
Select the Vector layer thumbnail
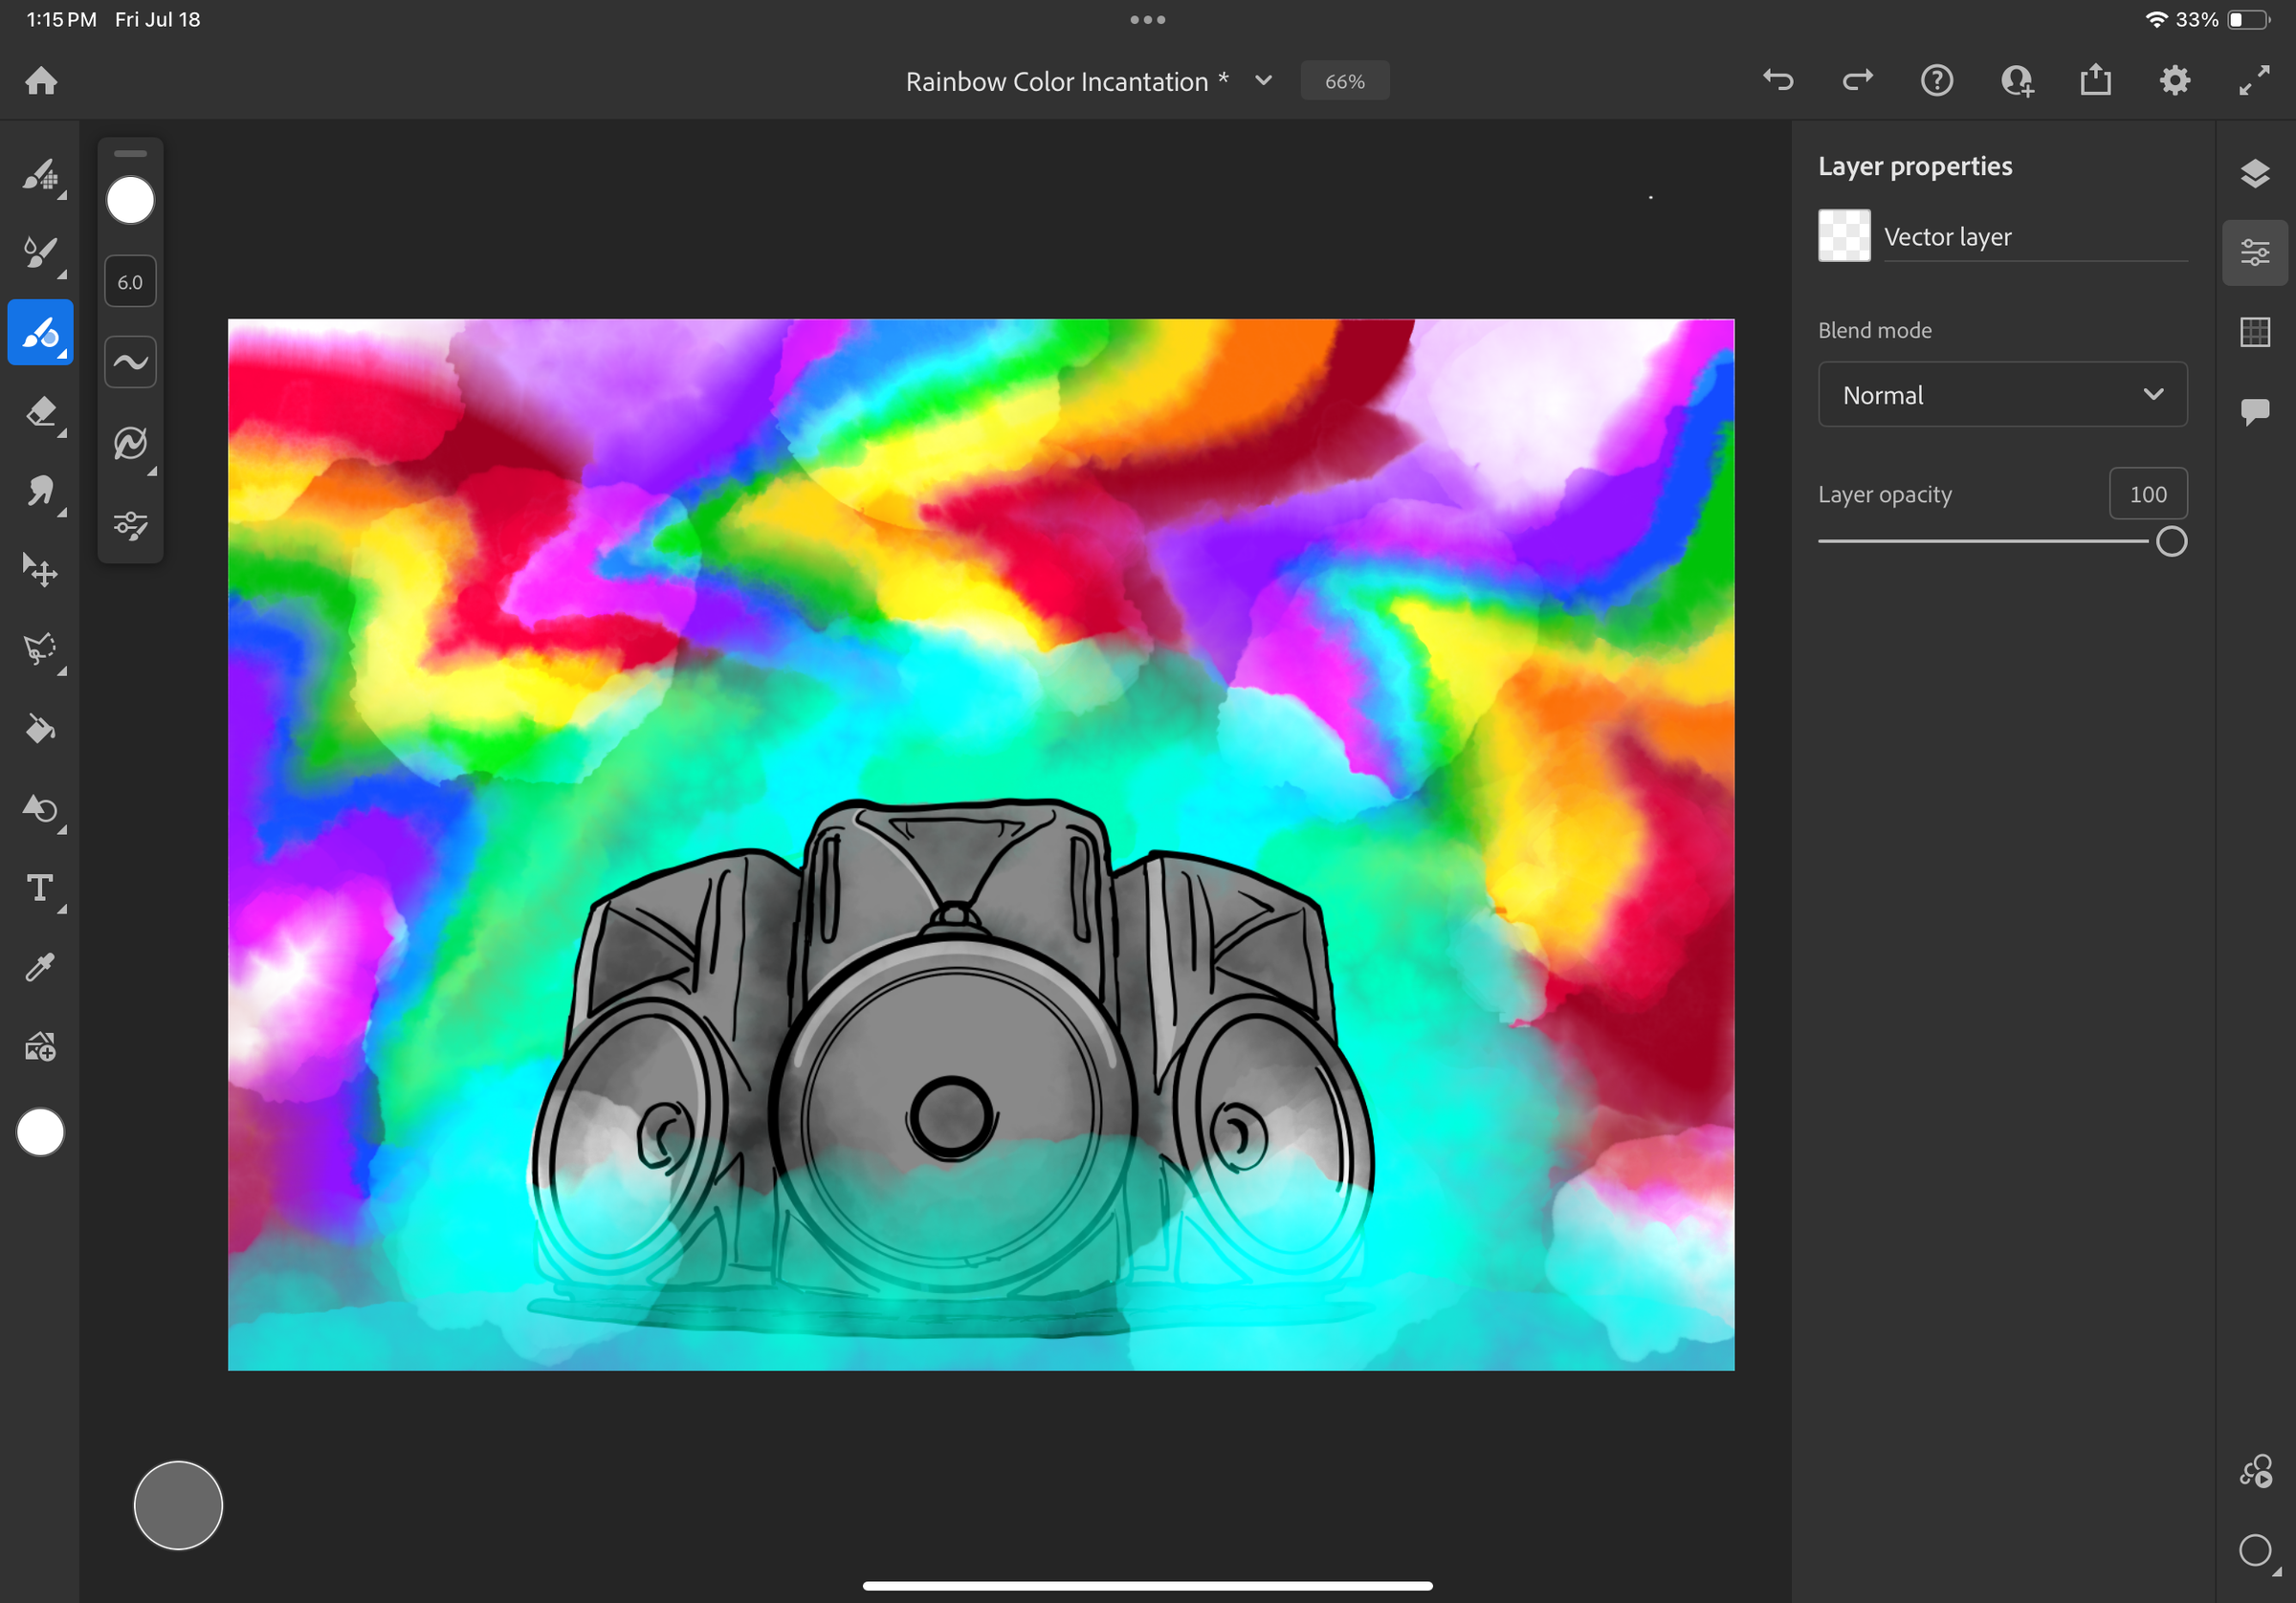[1844, 236]
